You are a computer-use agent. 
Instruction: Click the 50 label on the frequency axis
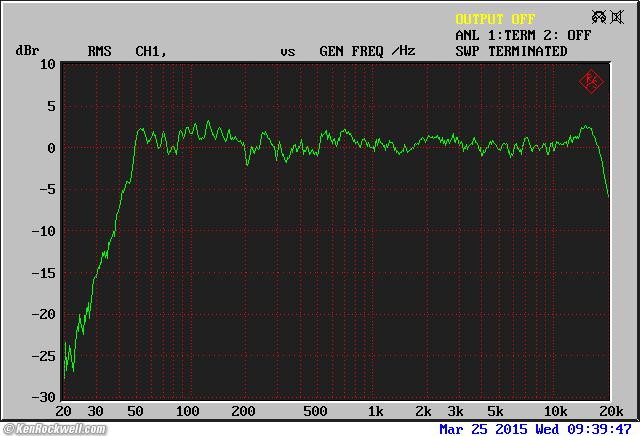coord(135,411)
